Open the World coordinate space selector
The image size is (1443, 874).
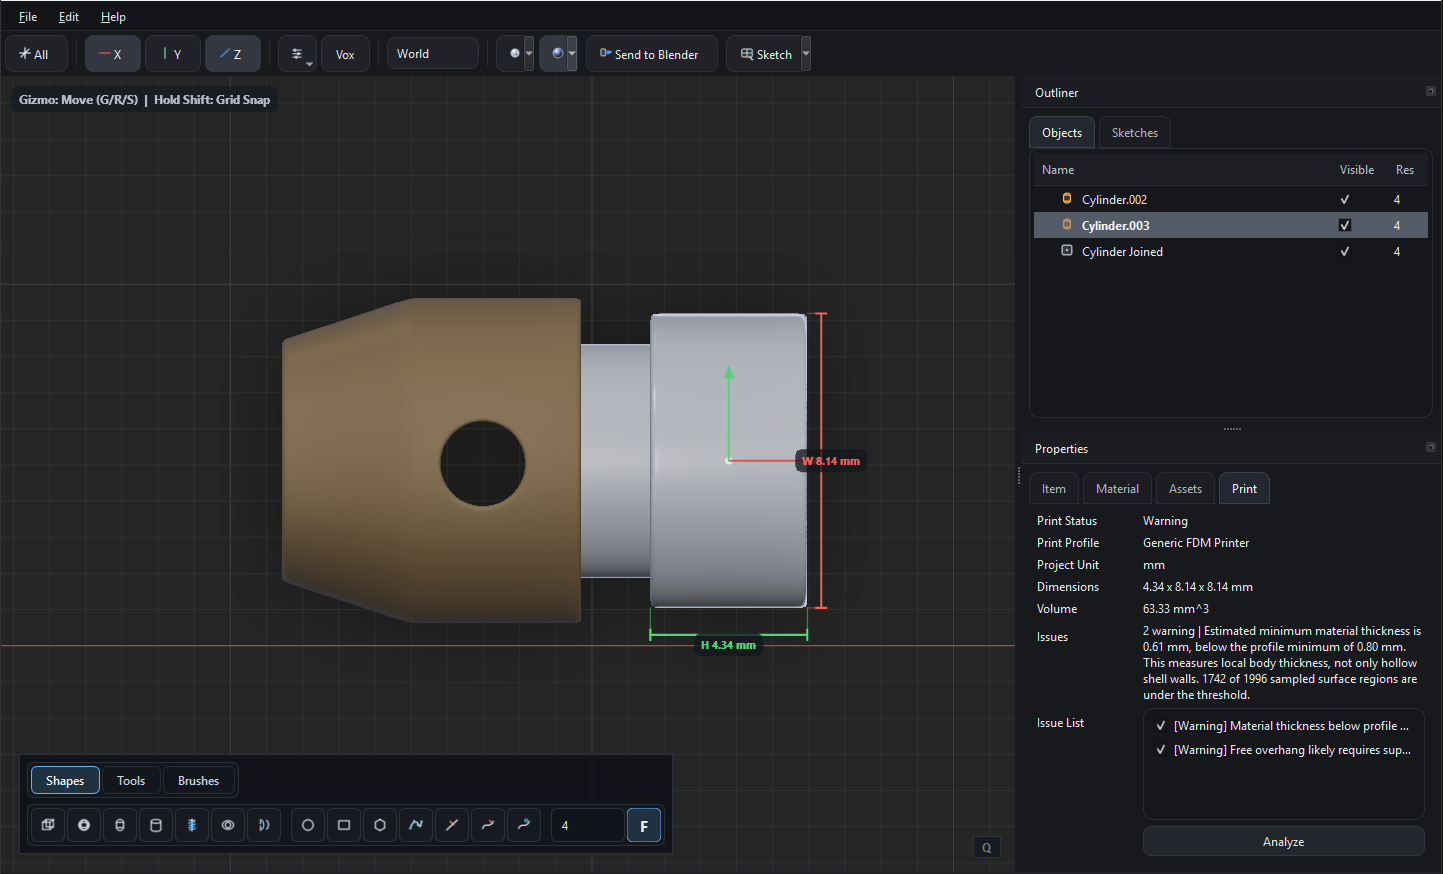coord(432,53)
